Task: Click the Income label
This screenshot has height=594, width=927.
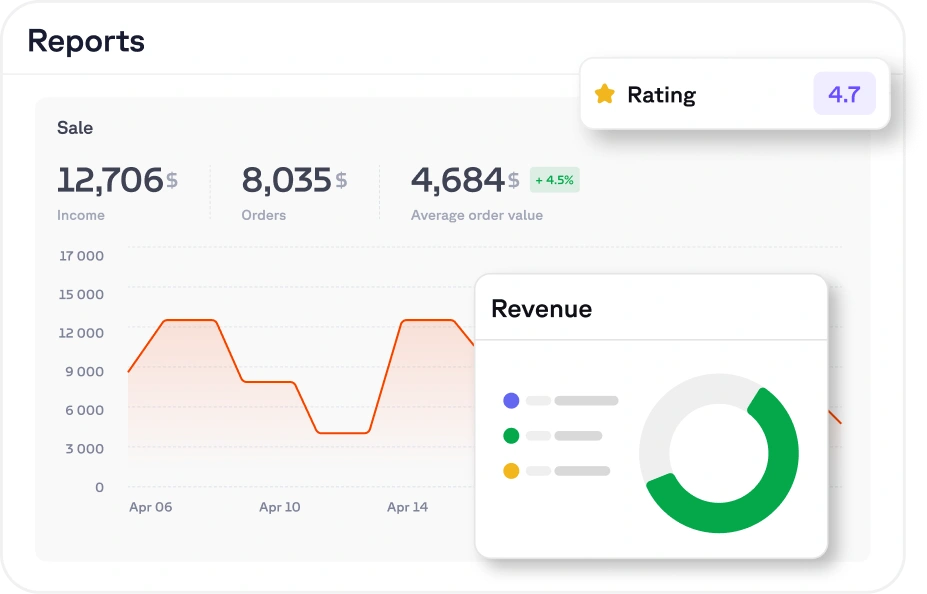Action: pos(81,215)
